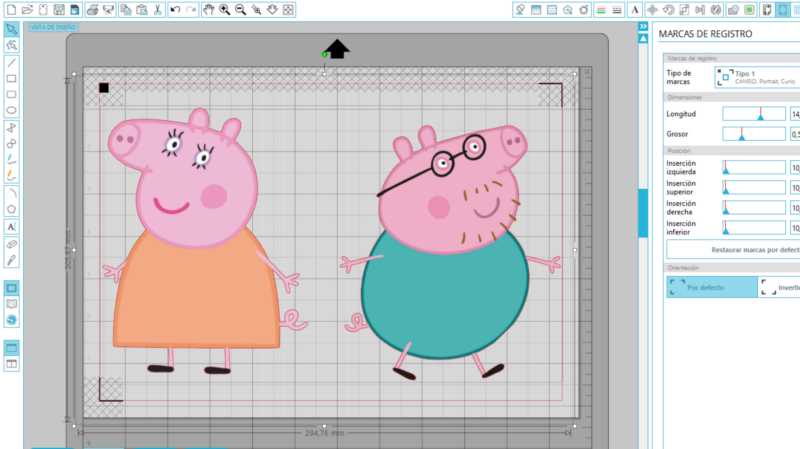Zoom in with magnifier plus

point(224,10)
